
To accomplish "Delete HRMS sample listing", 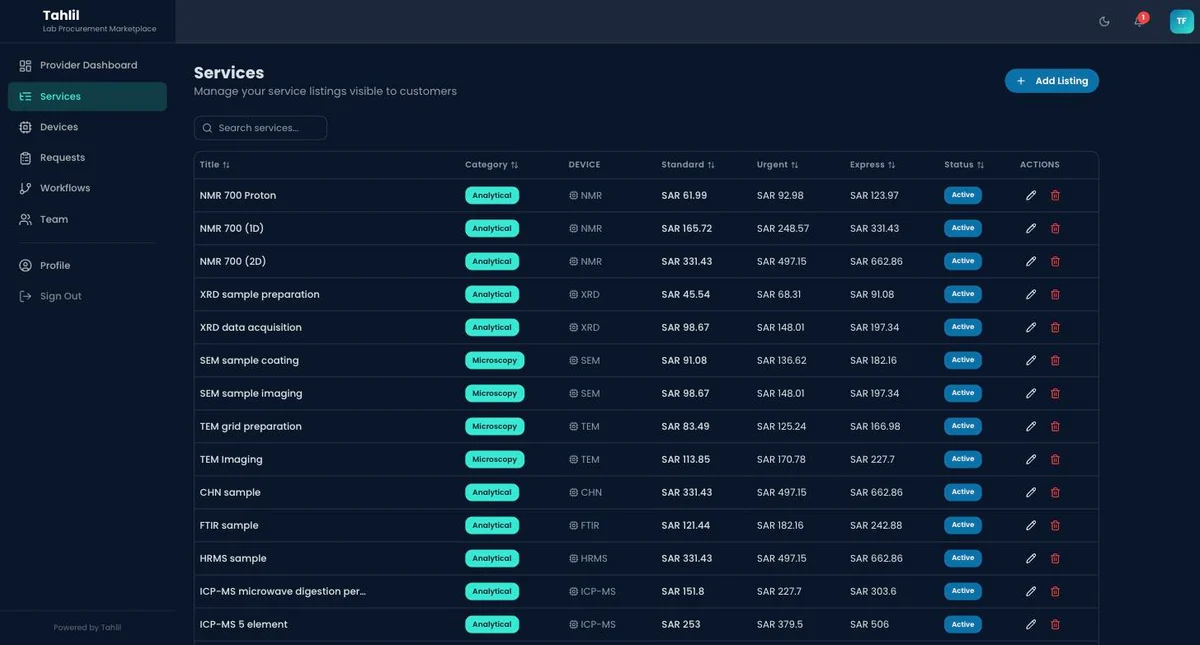I will (1055, 558).
